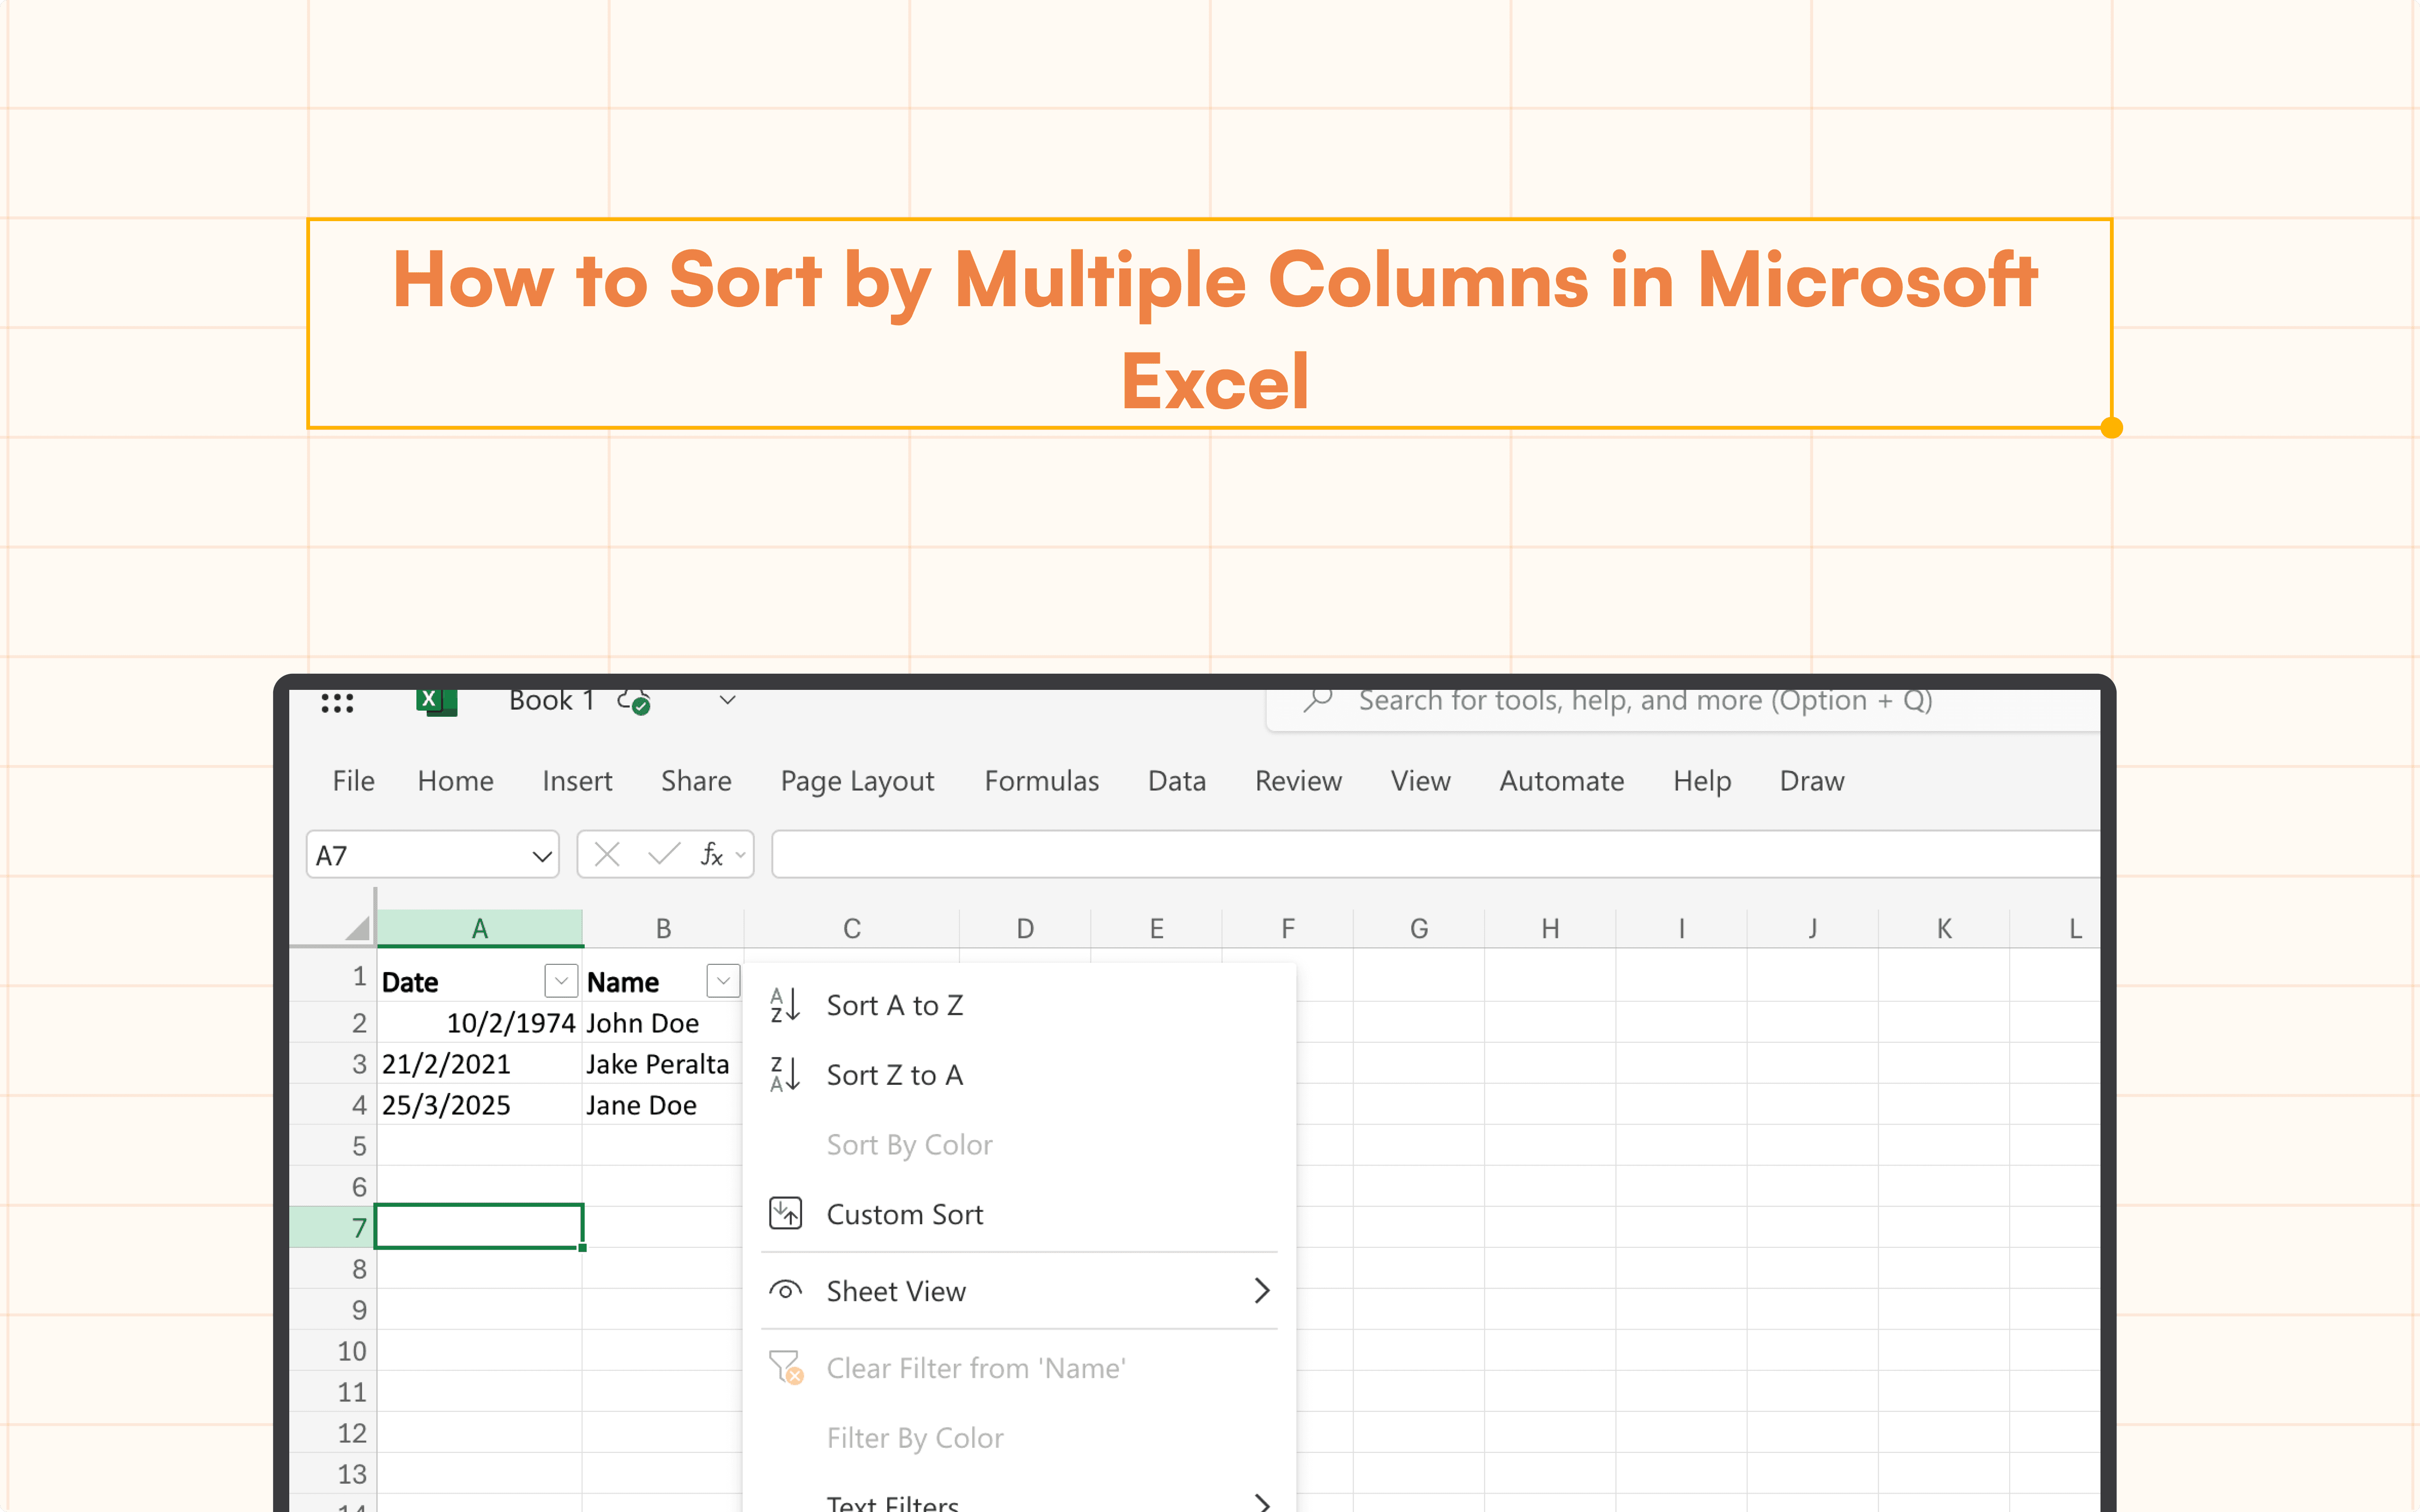Open the View tab
Viewport: 2420px width, 1512px height.
point(1420,781)
